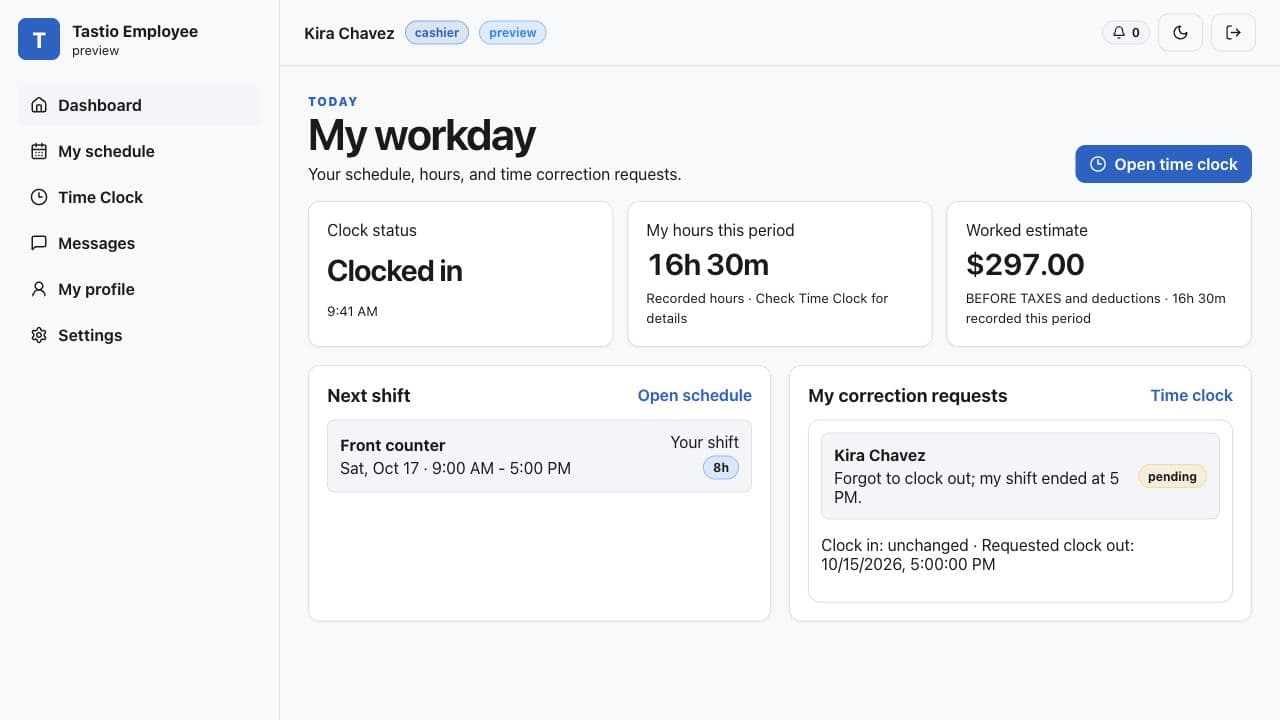
Task: Click the 9:41 AM clock-in time
Action: click(x=352, y=311)
